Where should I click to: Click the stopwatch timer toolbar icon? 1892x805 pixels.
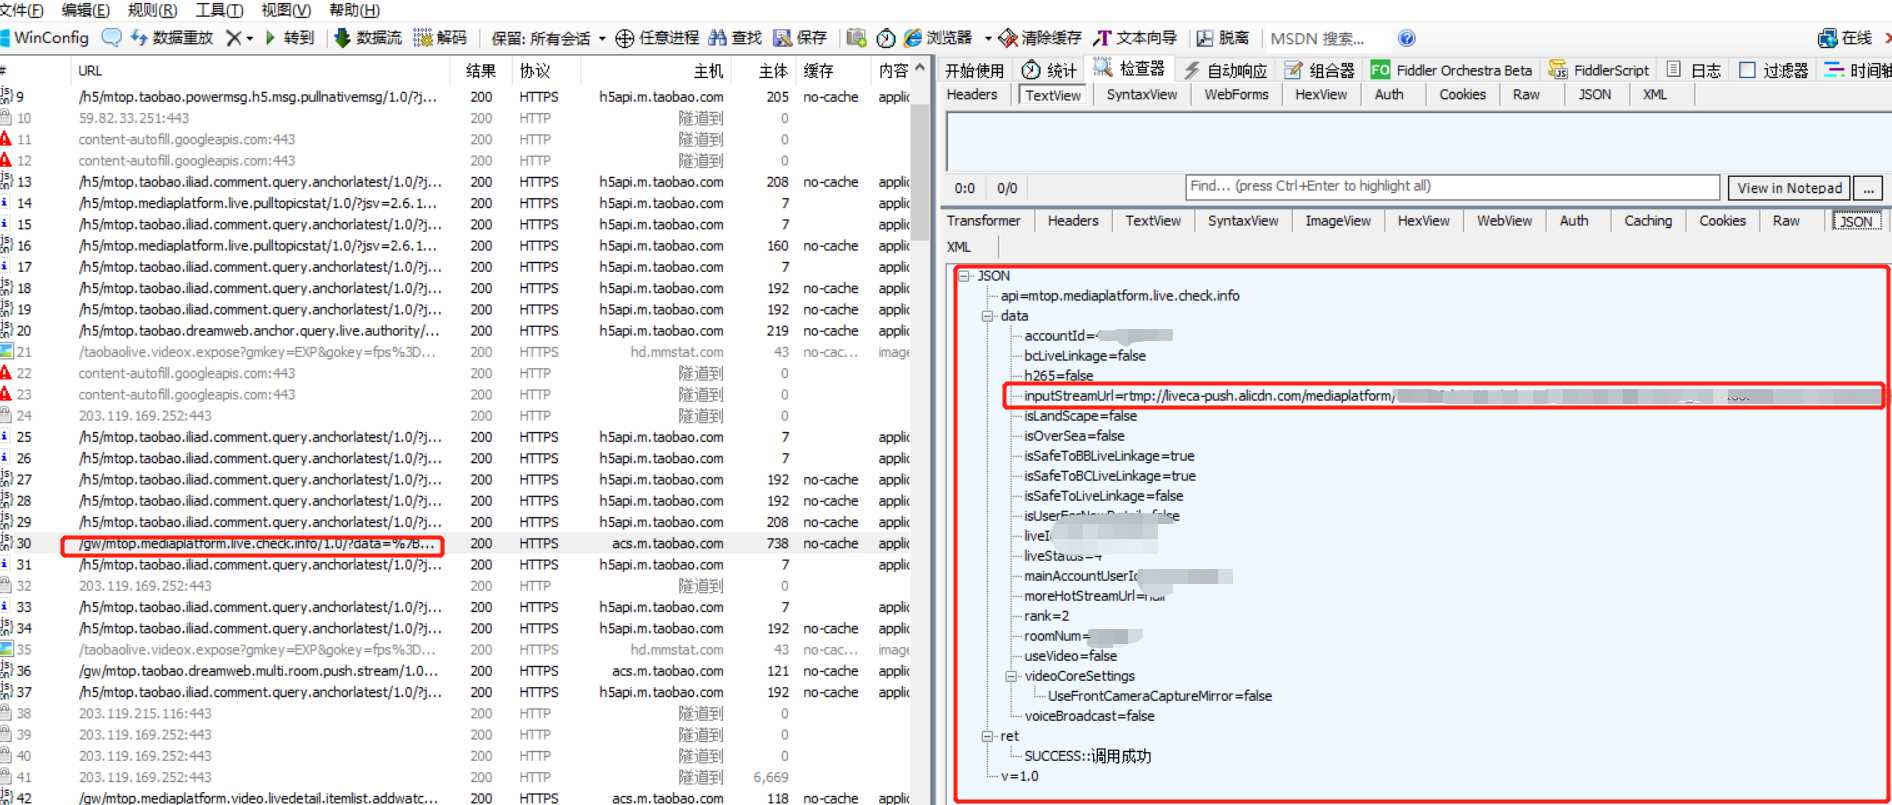pyautogui.click(x=886, y=38)
